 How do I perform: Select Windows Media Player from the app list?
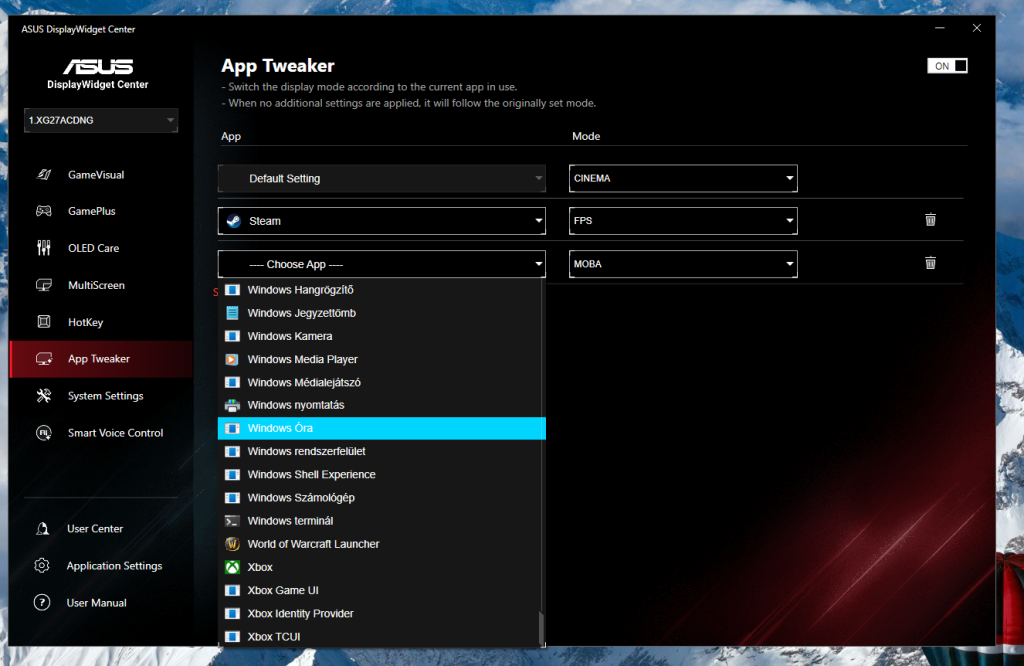click(302, 359)
